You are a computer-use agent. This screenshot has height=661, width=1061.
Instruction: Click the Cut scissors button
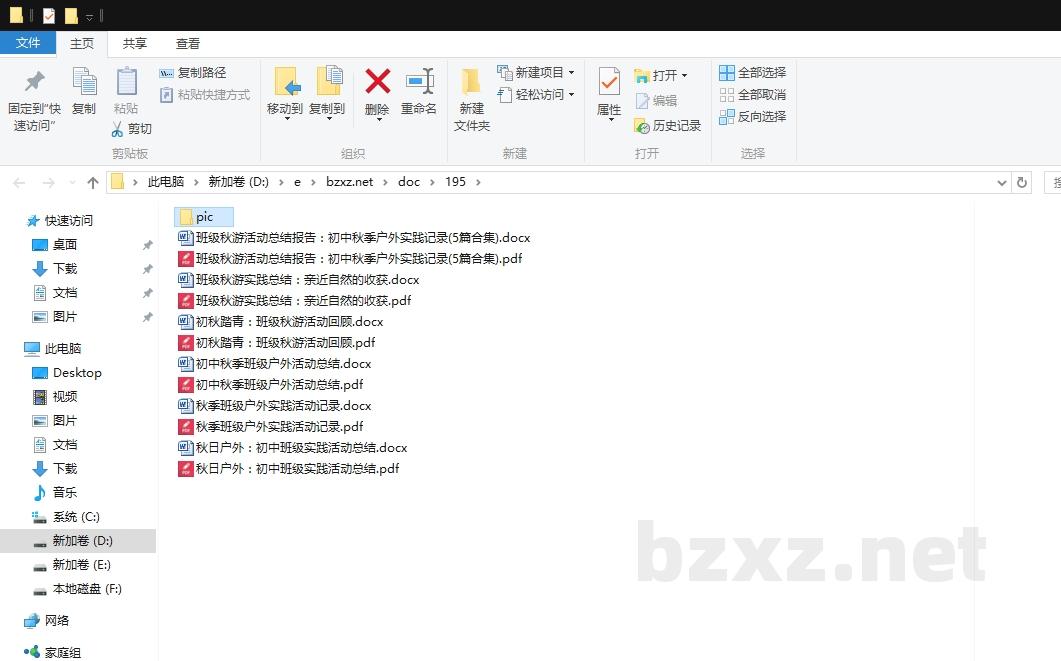coord(131,129)
